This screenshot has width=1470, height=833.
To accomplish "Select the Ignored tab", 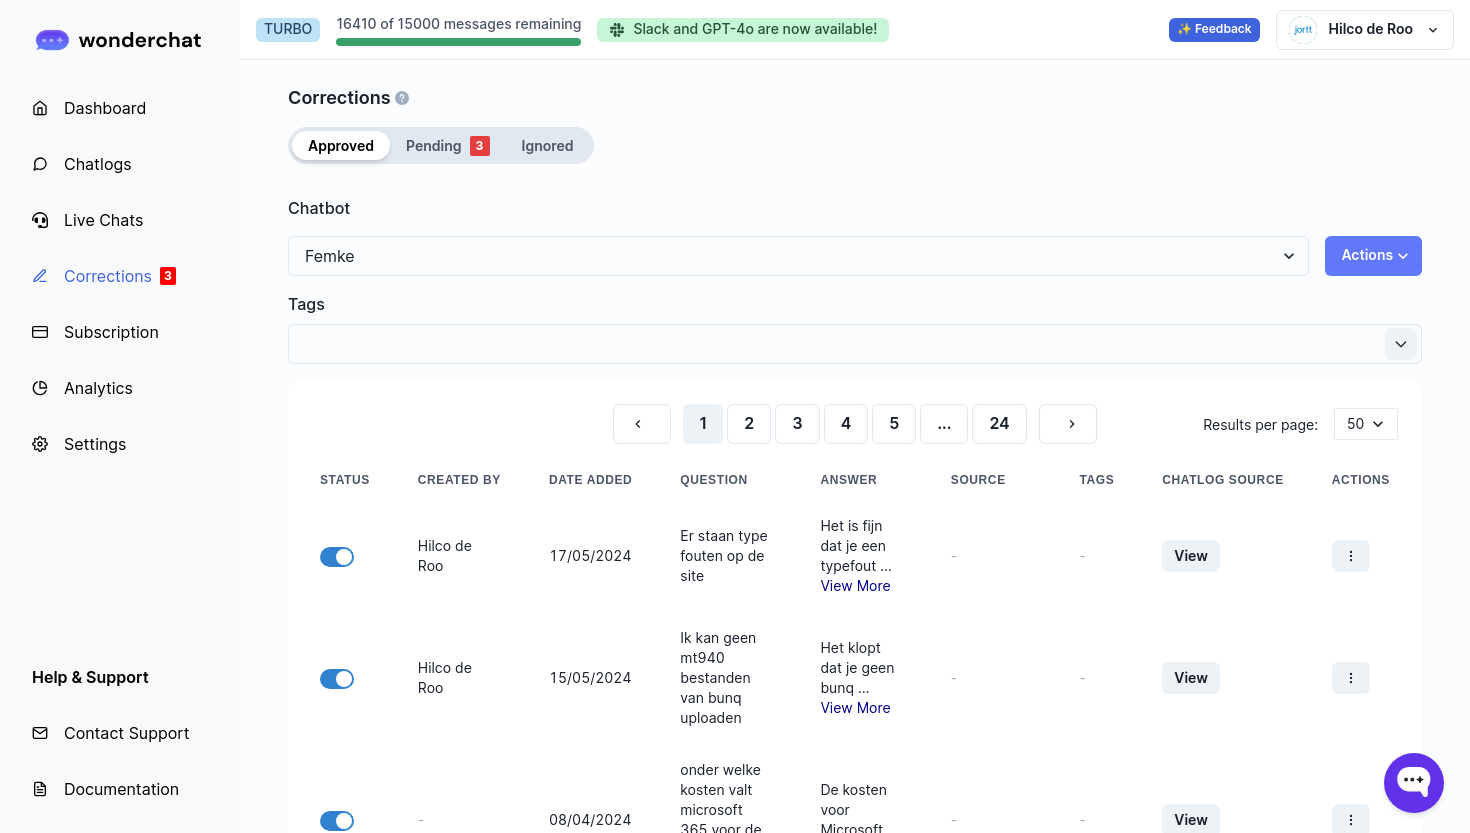I will coord(547,146).
